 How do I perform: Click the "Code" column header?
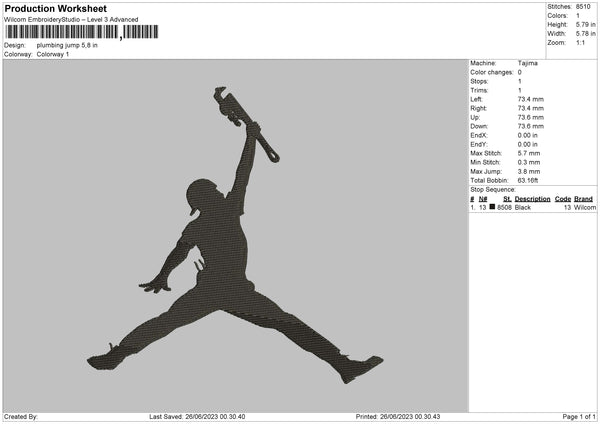[563, 199]
